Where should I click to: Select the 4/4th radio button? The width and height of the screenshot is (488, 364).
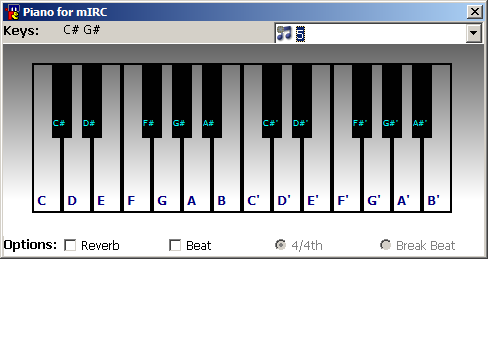281,245
